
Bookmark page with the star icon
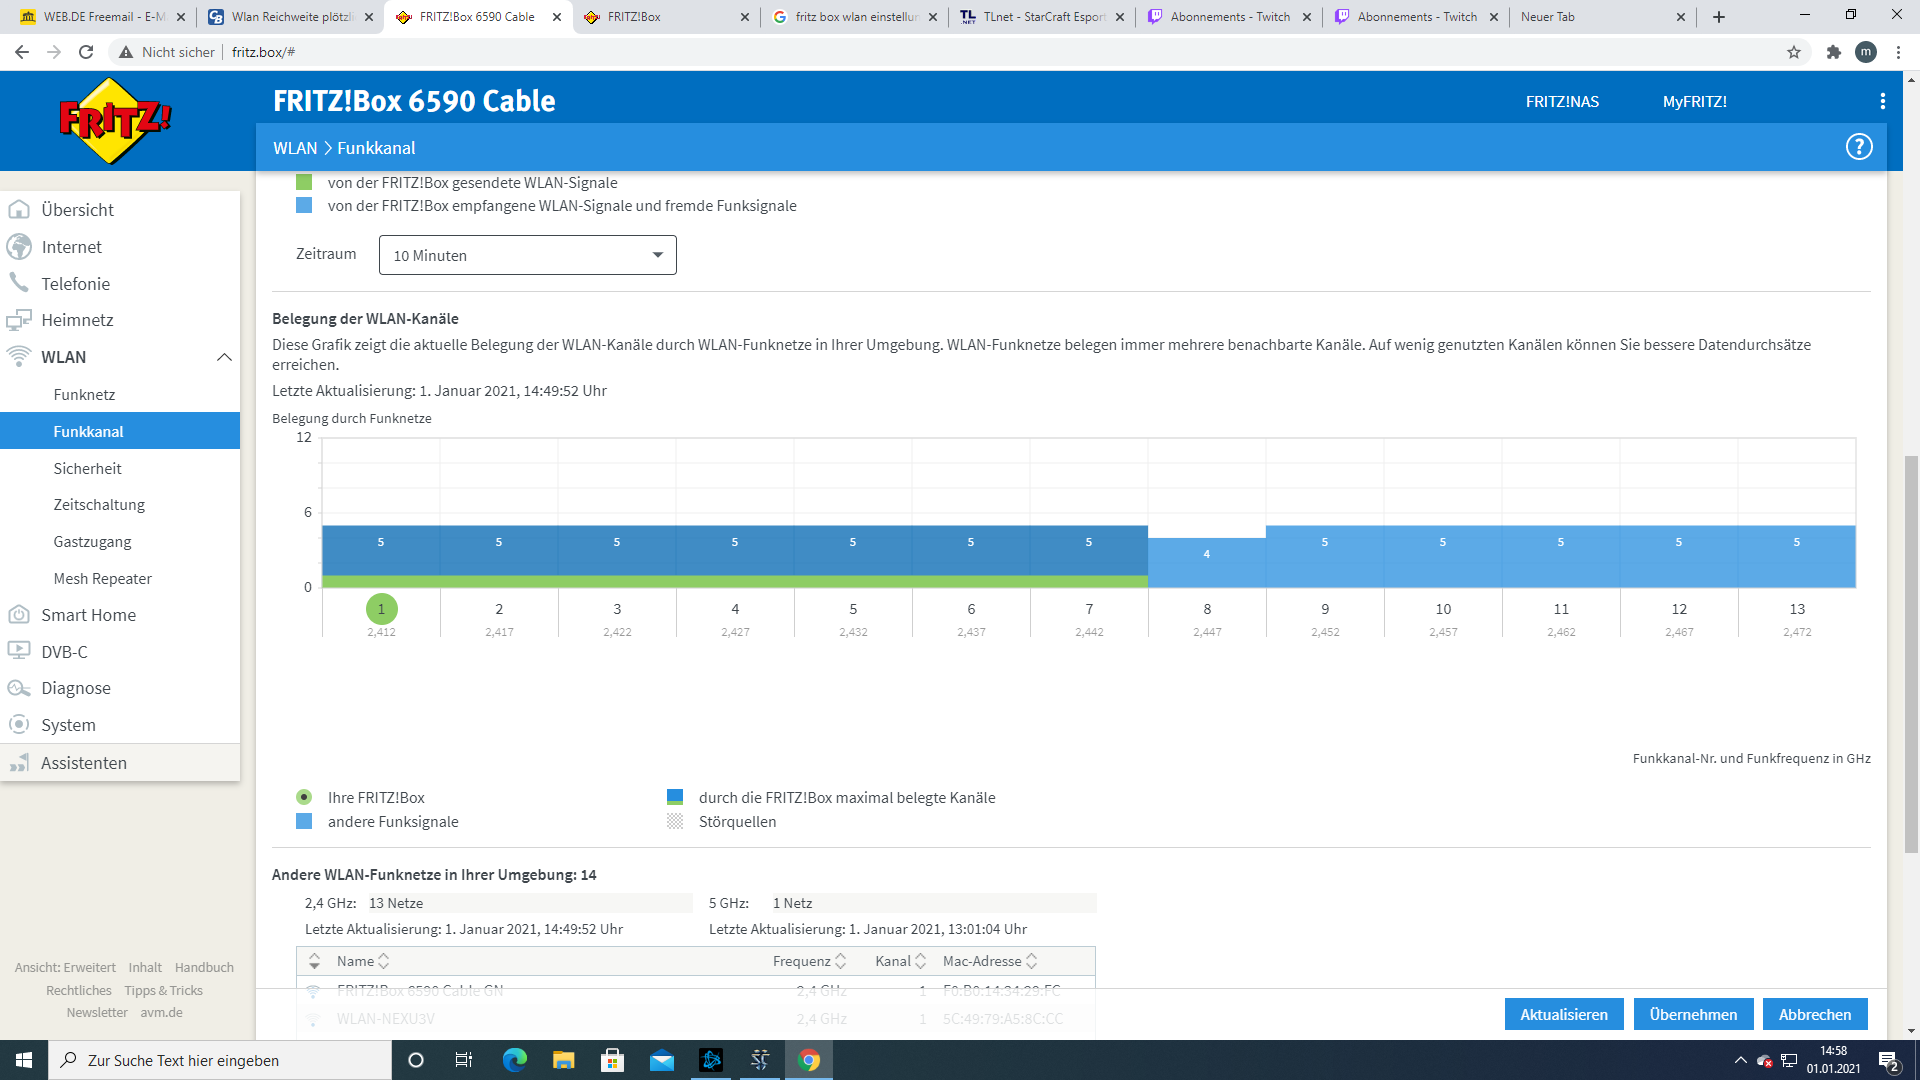1794,52
